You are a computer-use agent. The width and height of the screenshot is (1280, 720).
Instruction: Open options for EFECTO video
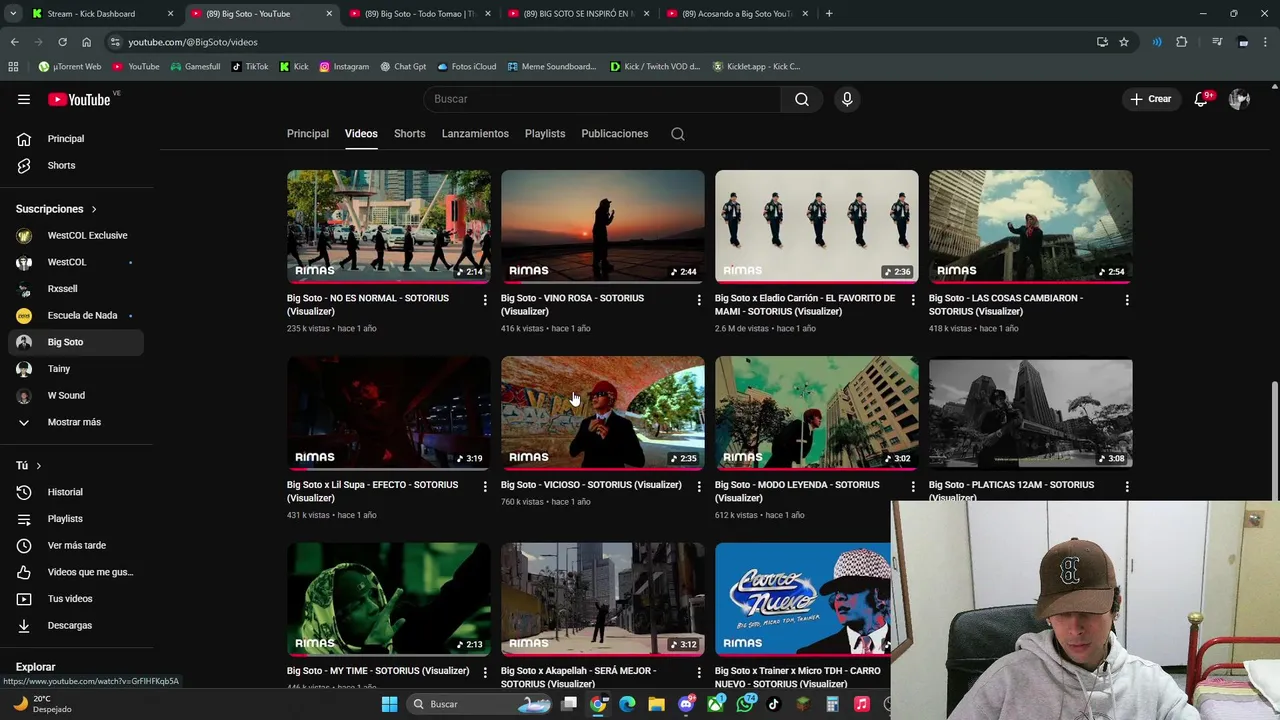pyautogui.click(x=485, y=487)
